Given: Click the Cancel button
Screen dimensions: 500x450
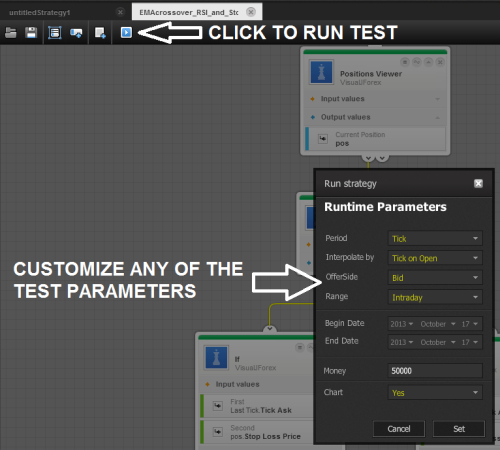Looking at the screenshot, I should (x=399, y=429).
